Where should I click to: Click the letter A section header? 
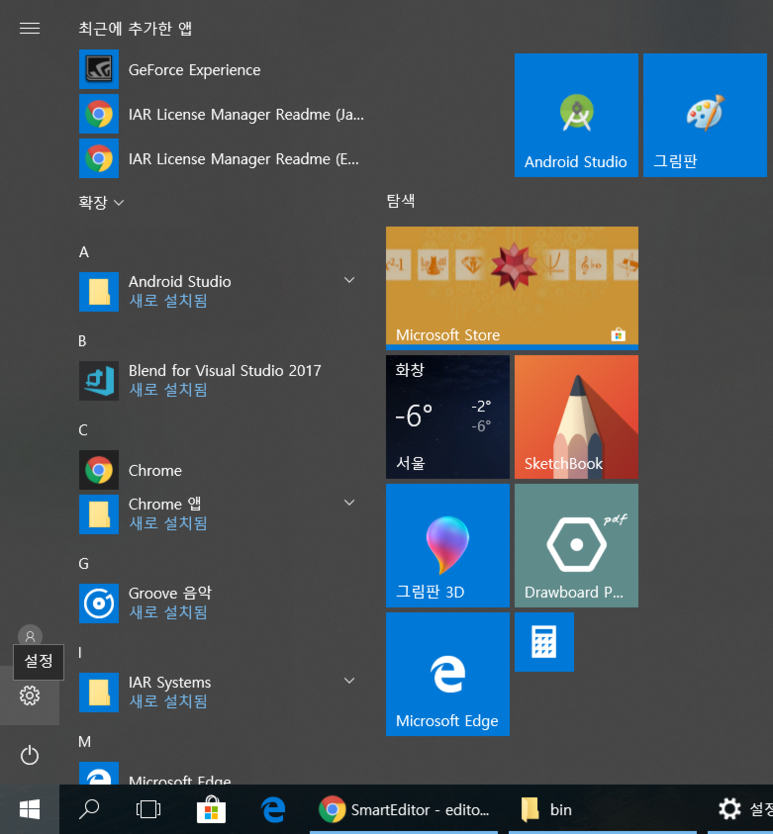click(x=84, y=252)
